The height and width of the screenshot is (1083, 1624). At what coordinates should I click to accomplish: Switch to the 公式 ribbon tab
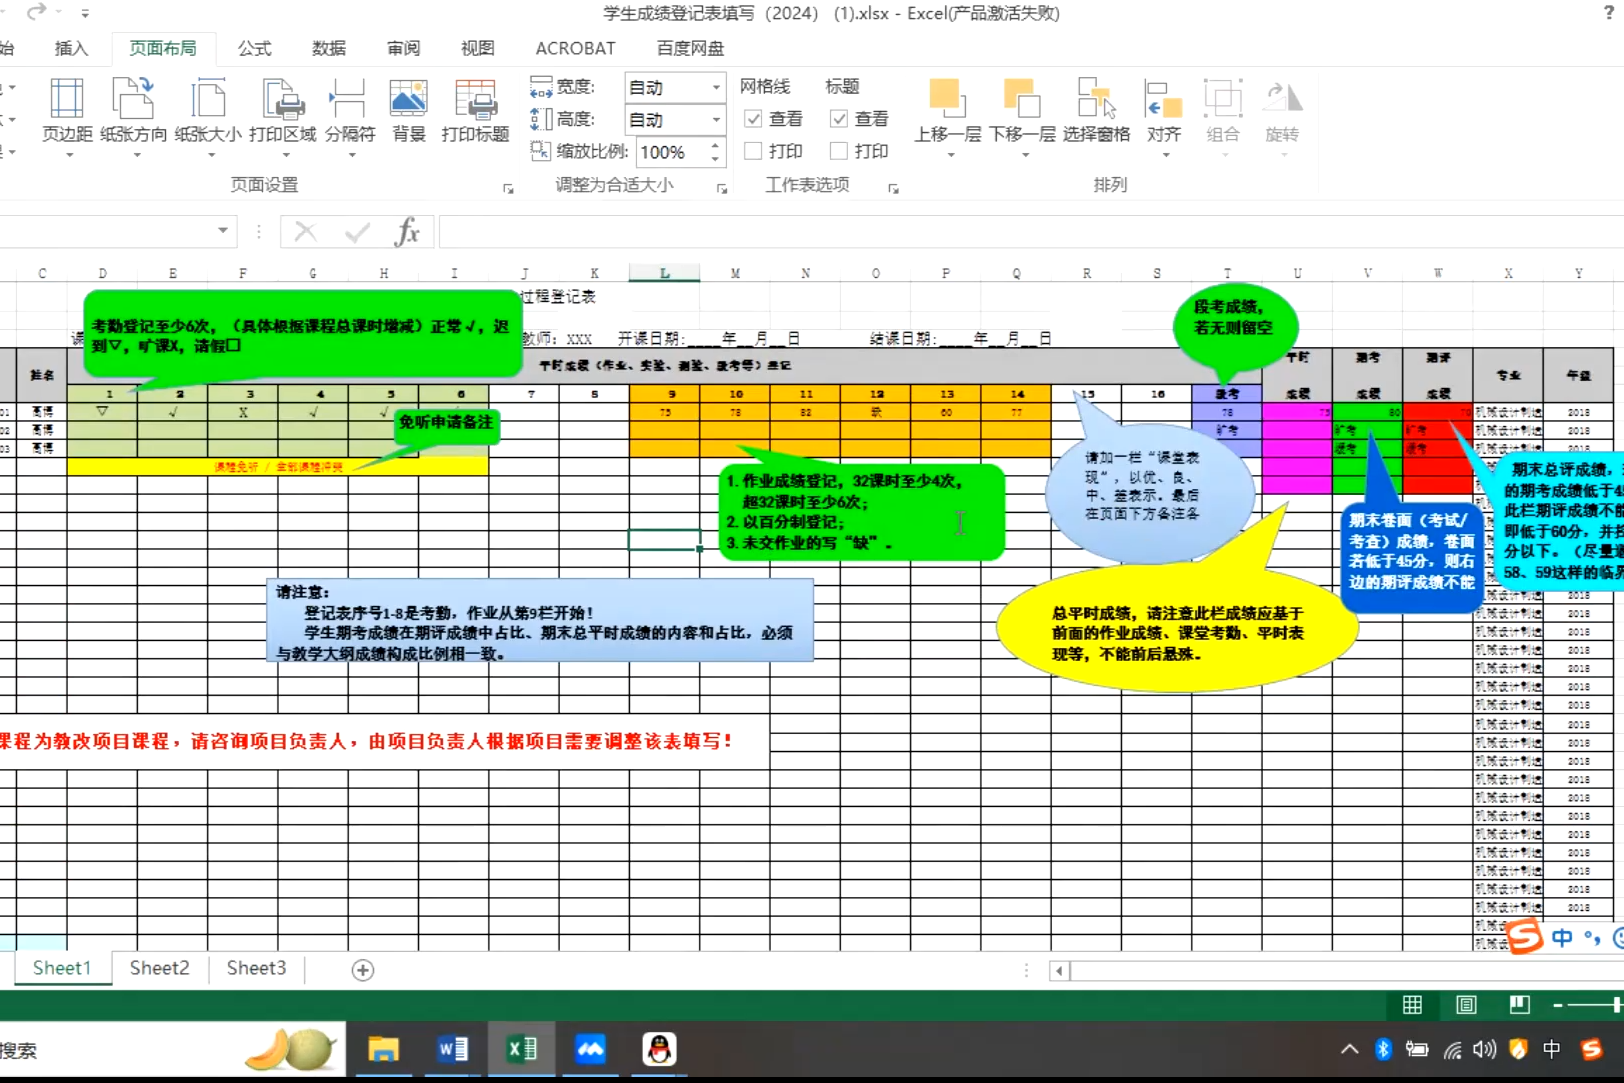(254, 48)
